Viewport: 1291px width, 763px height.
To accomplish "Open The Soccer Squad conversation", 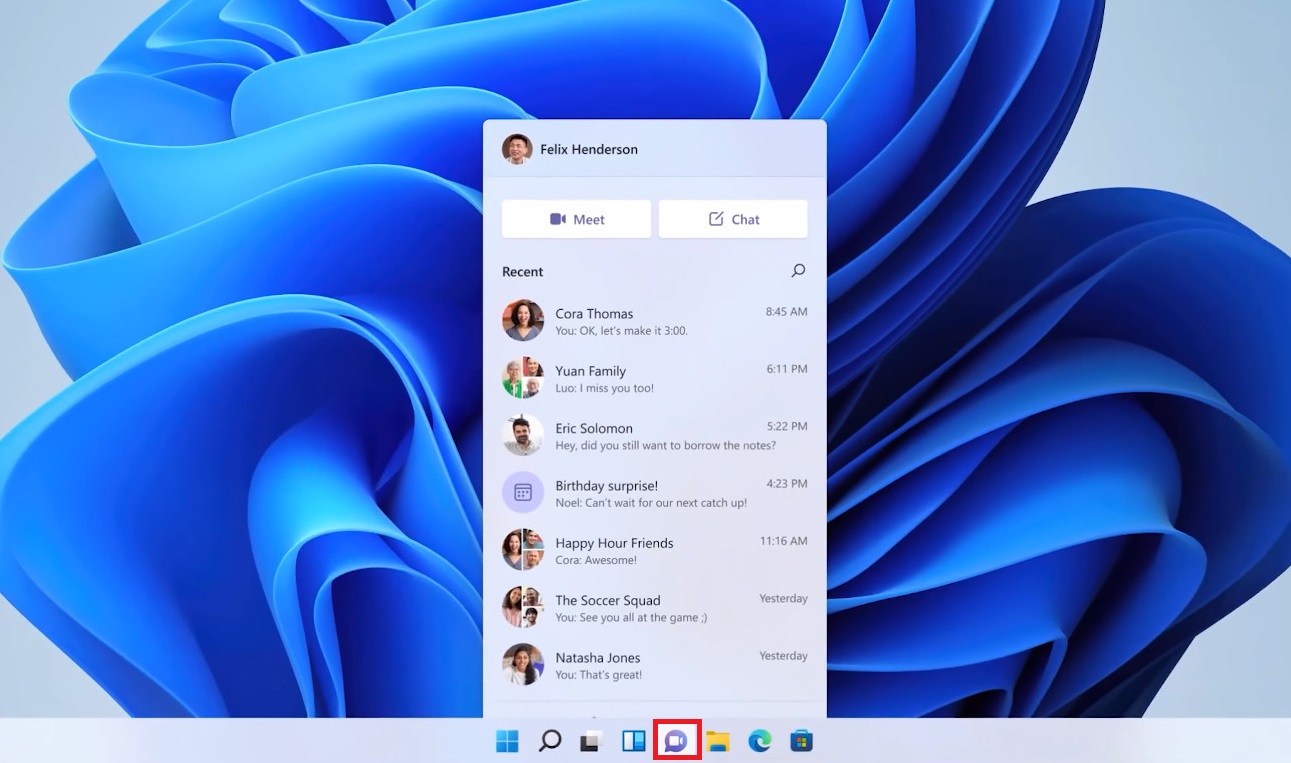I will pyautogui.click(x=655, y=607).
